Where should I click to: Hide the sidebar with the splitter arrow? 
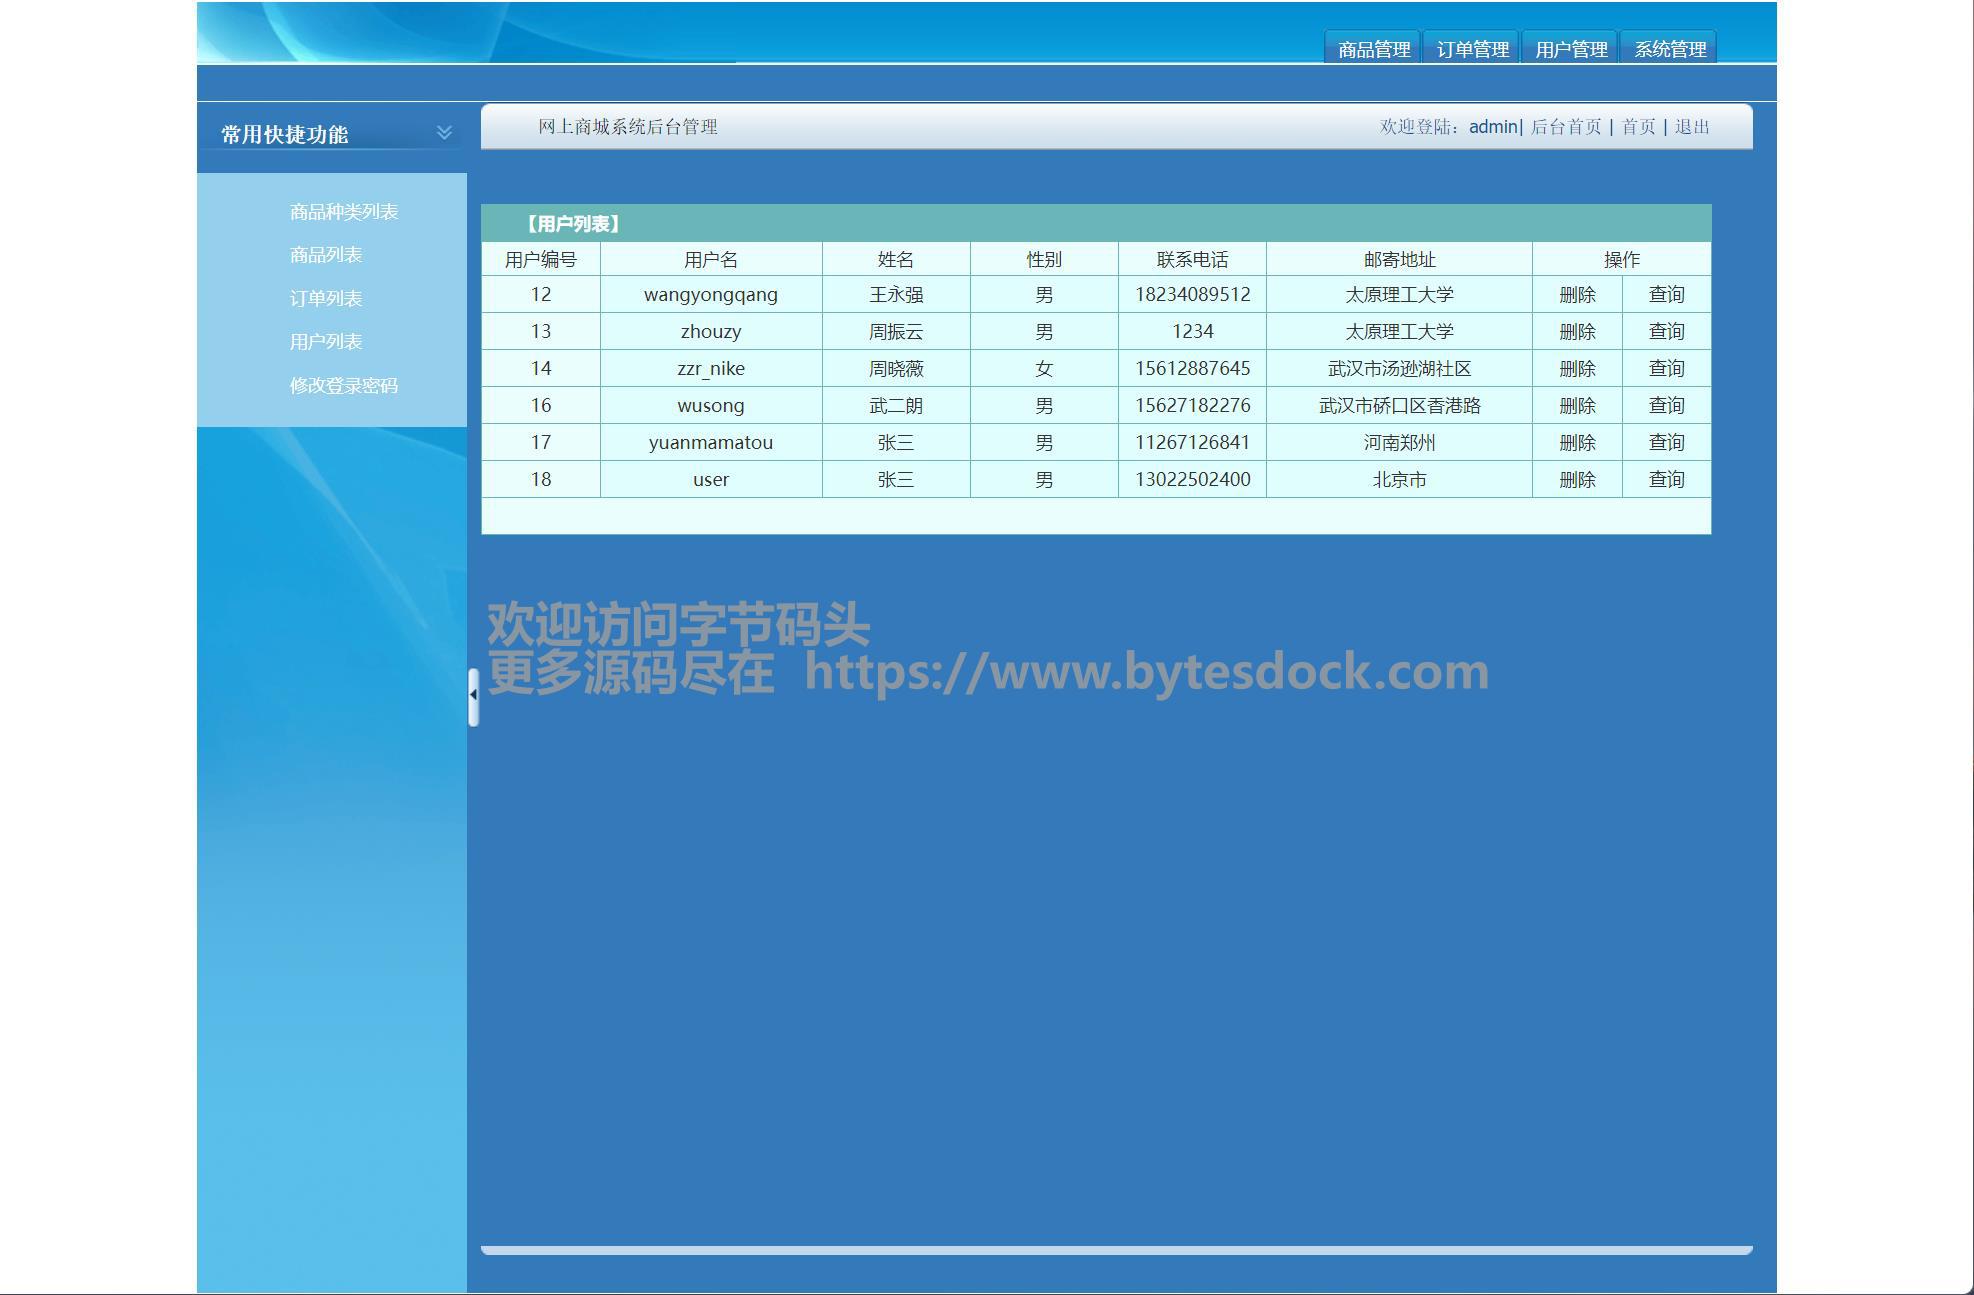tap(473, 695)
